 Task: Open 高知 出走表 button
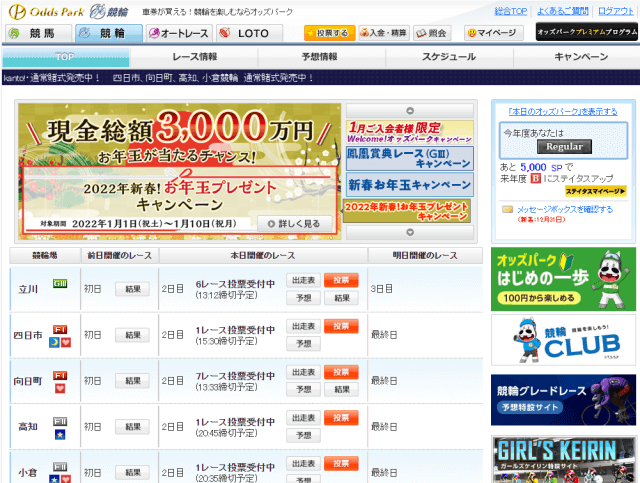tap(303, 418)
